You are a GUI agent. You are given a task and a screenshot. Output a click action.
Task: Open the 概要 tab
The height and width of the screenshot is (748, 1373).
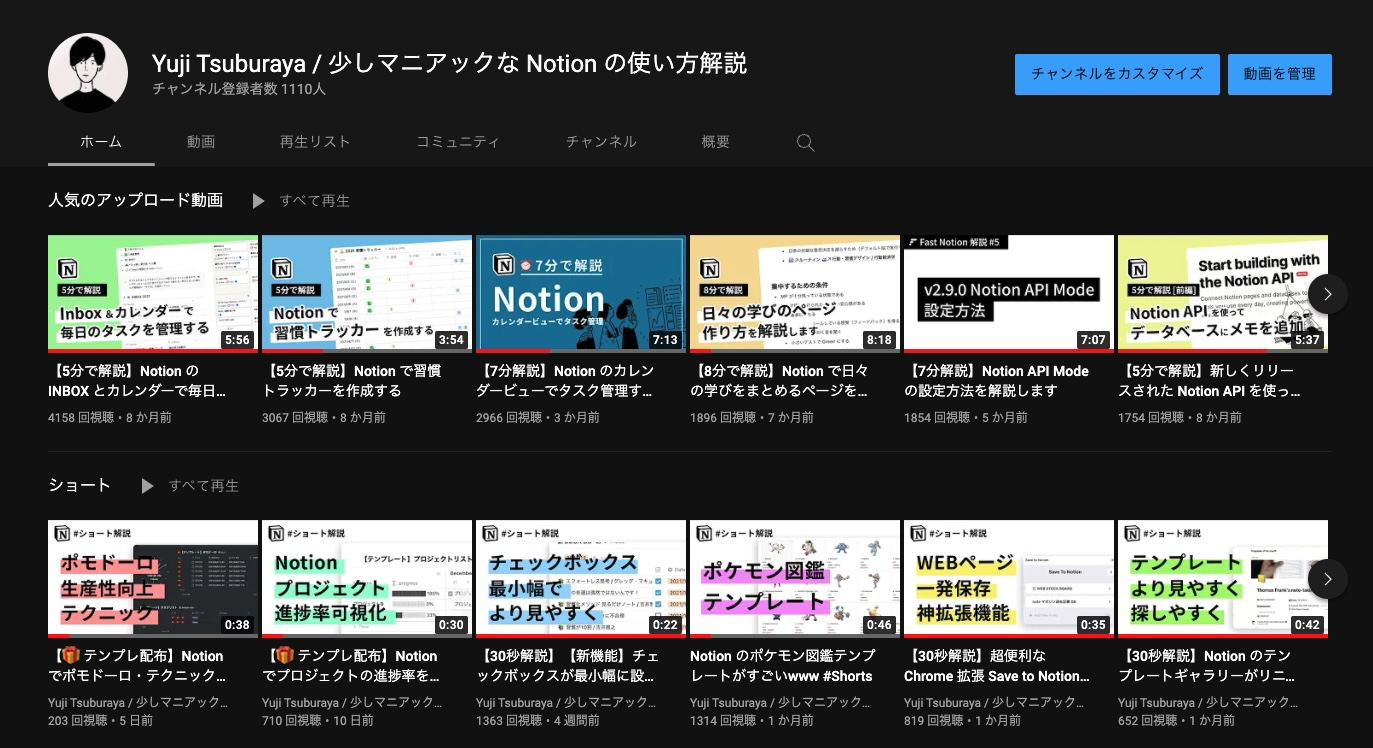(x=716, y=142)
